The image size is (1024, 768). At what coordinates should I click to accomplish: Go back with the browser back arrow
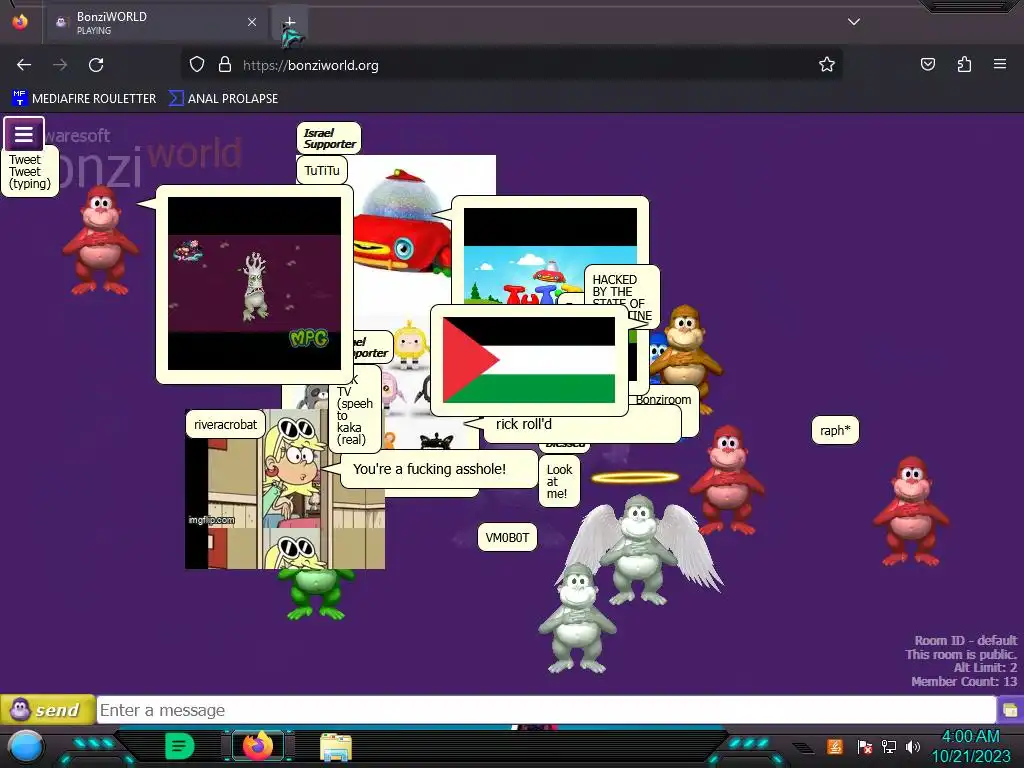point(24,65)
